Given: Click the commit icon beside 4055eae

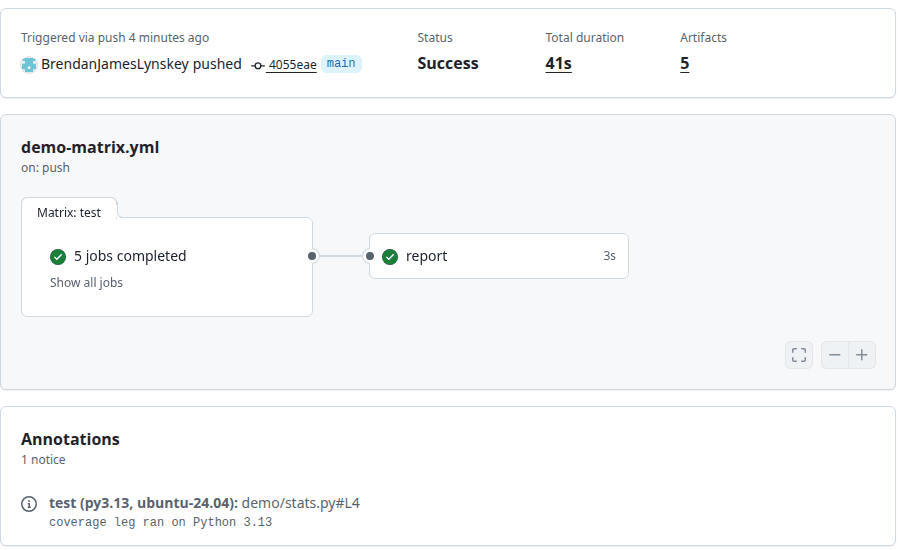Looking at the screenshot, I should click(258, 66).
